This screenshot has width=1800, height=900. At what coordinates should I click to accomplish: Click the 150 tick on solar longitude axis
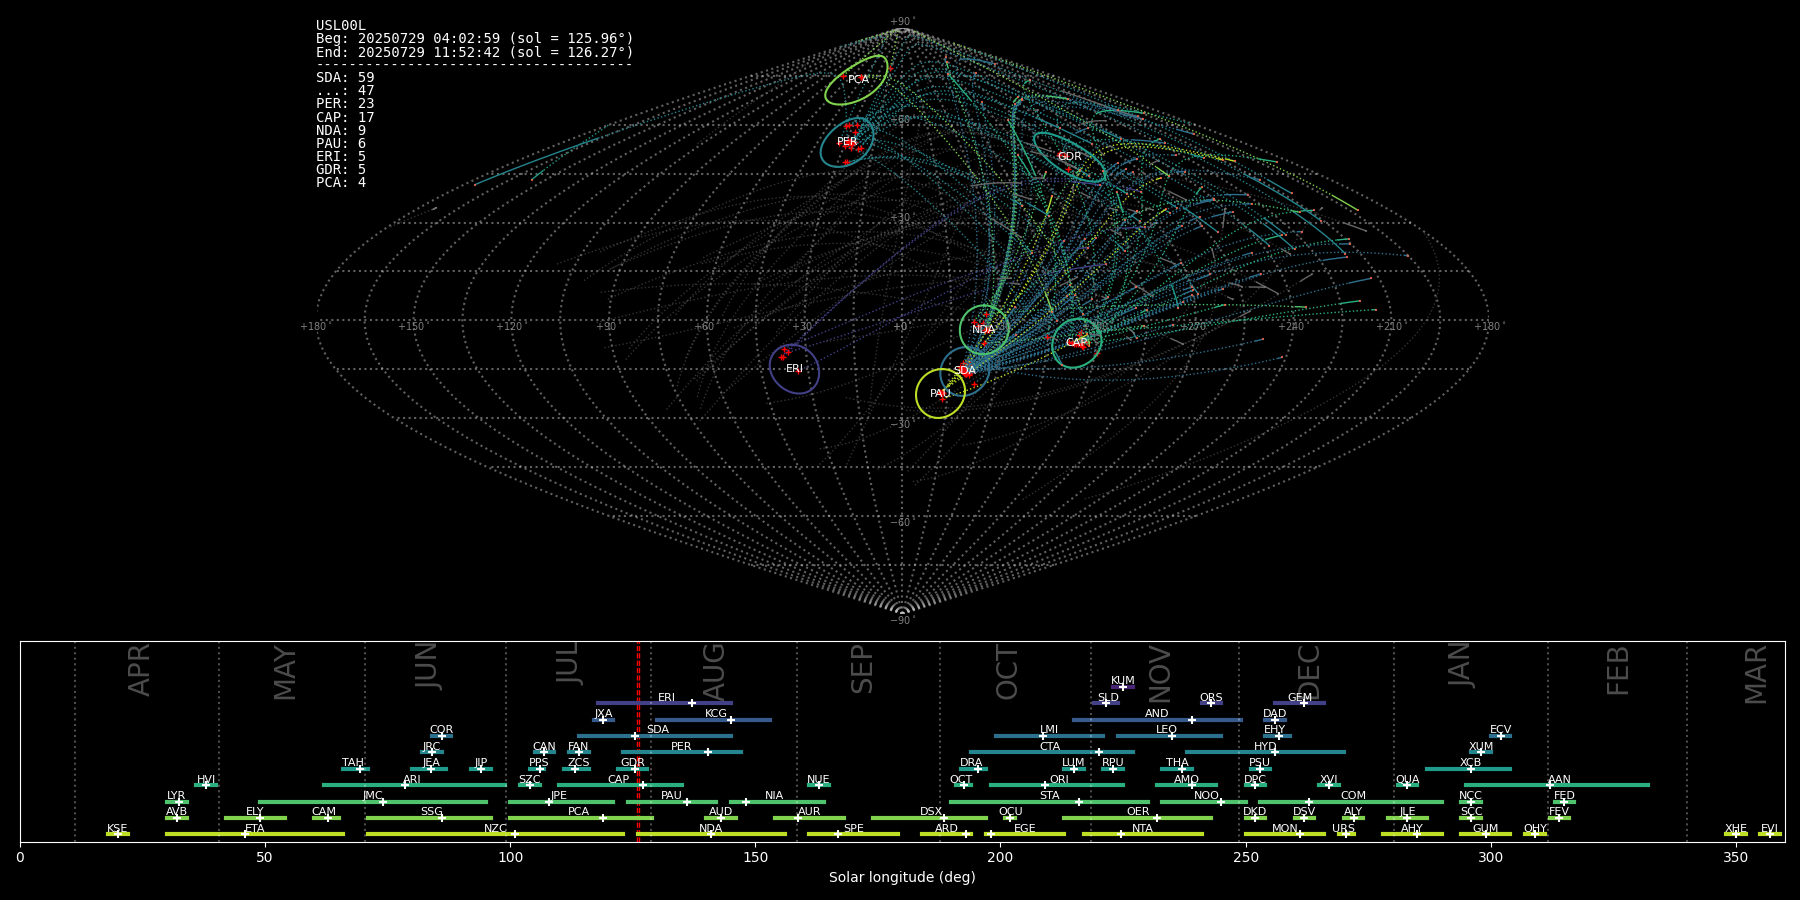coord(755,857)
